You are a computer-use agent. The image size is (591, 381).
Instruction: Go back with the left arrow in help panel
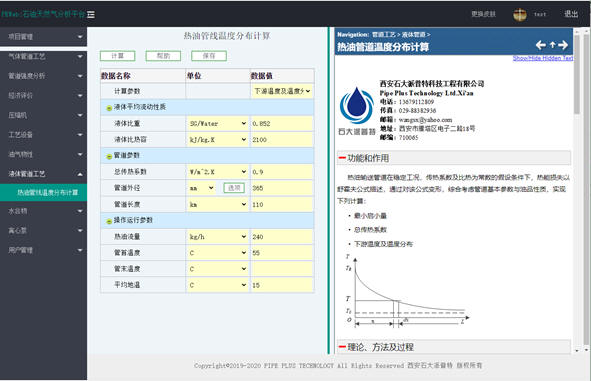coord(541,45)
